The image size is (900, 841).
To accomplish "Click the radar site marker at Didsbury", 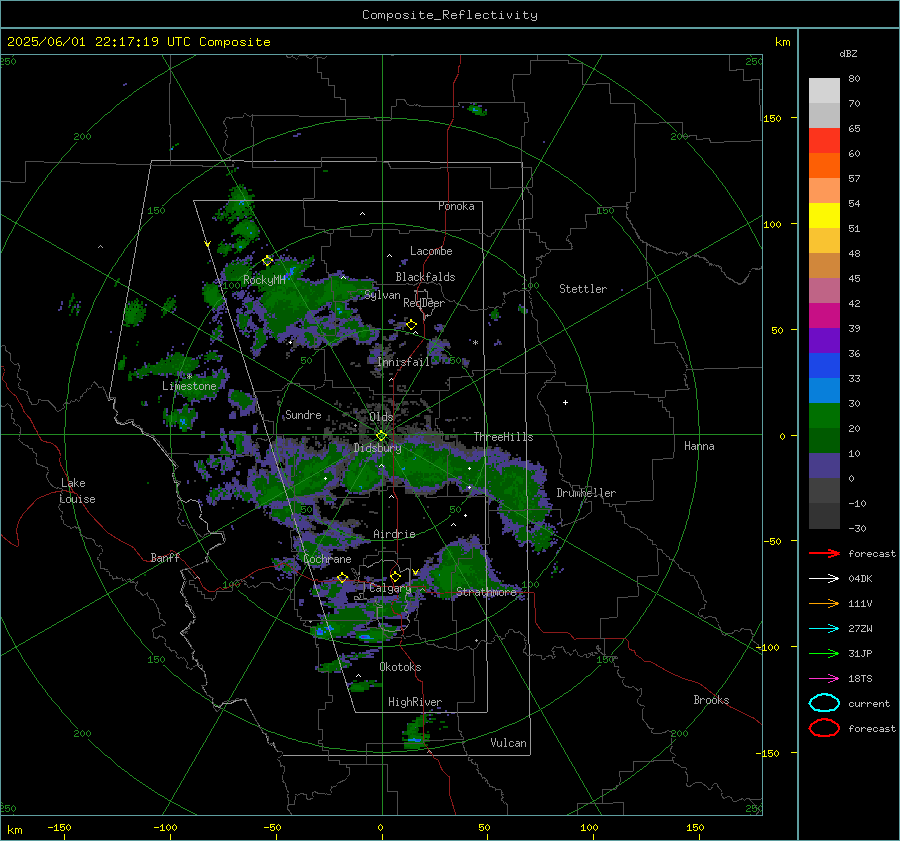I will [x=381, y=436].
